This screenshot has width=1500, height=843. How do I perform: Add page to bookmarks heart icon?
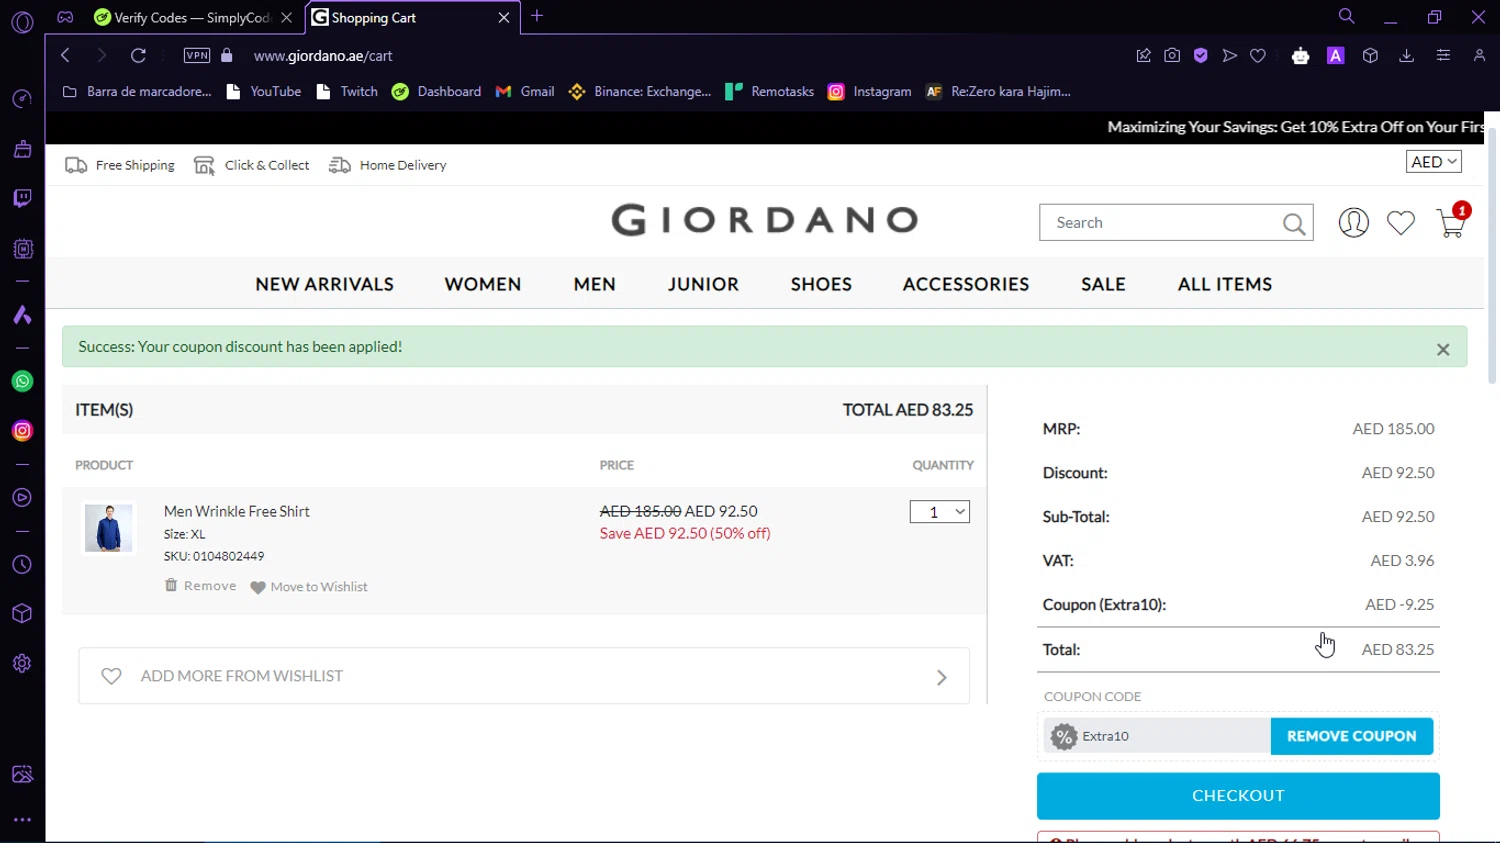(x=1258, y=55)
